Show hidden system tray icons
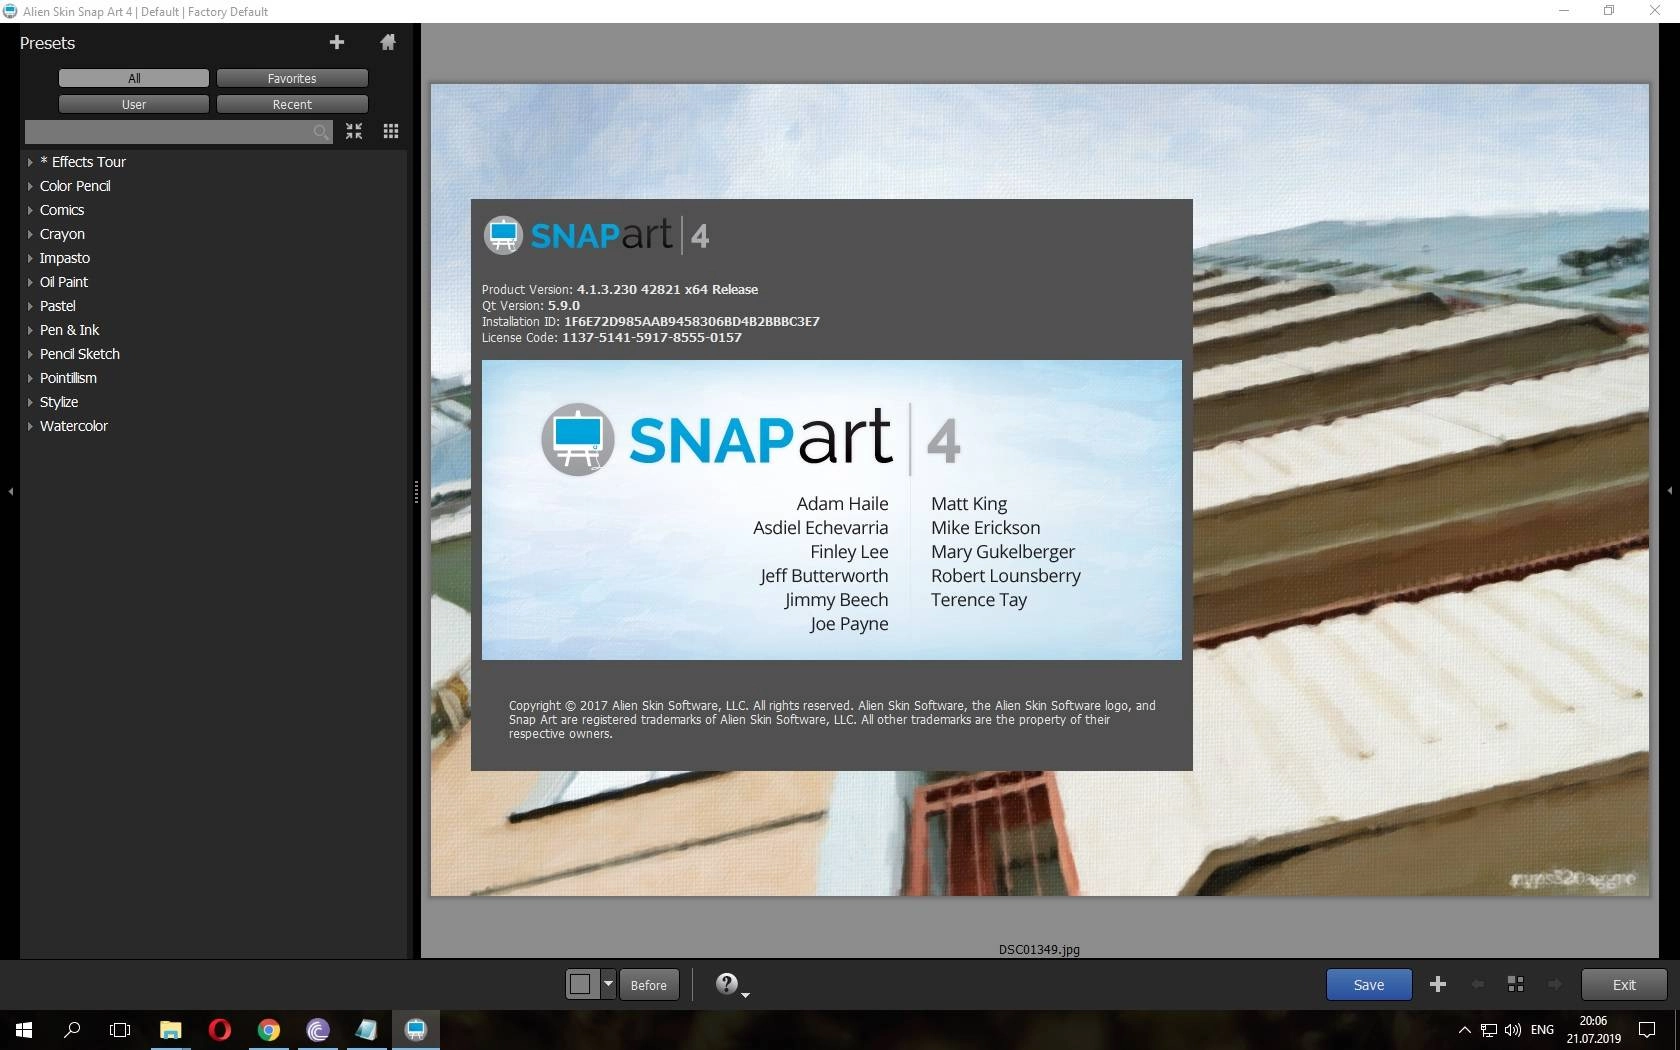 [x=1464, y=1029]
